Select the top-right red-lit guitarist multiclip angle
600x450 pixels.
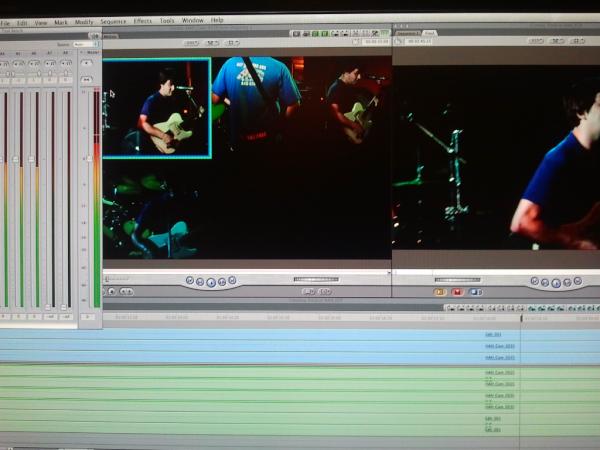point(347,104)
